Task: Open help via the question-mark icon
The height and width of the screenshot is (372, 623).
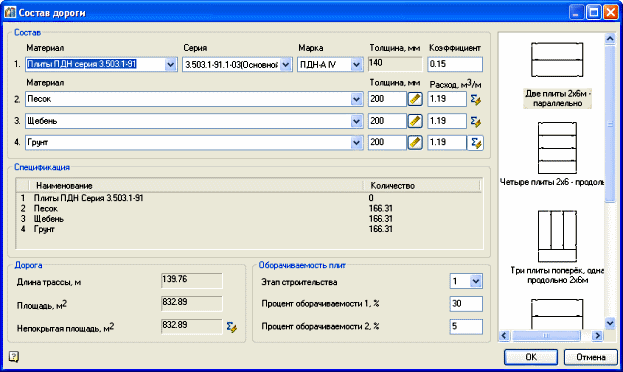Action: 14,356
